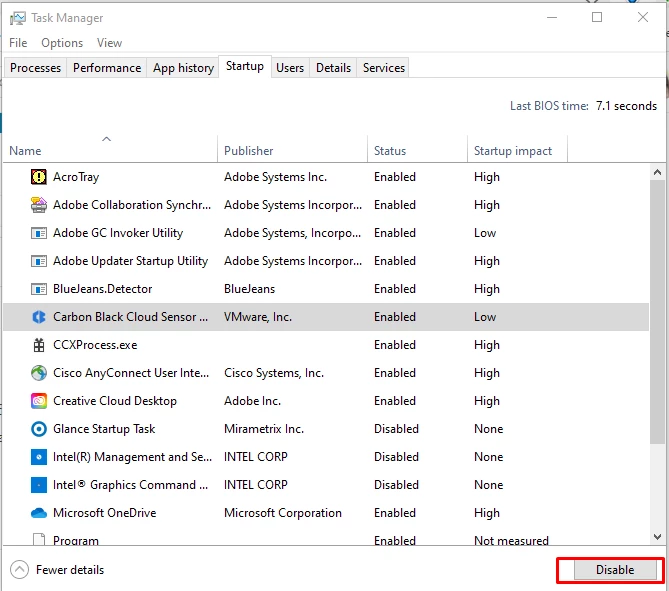This screenshot has height=591, width=669.
Task: Select the Microsoft OneDrive entry
Action: click(326, 513)
